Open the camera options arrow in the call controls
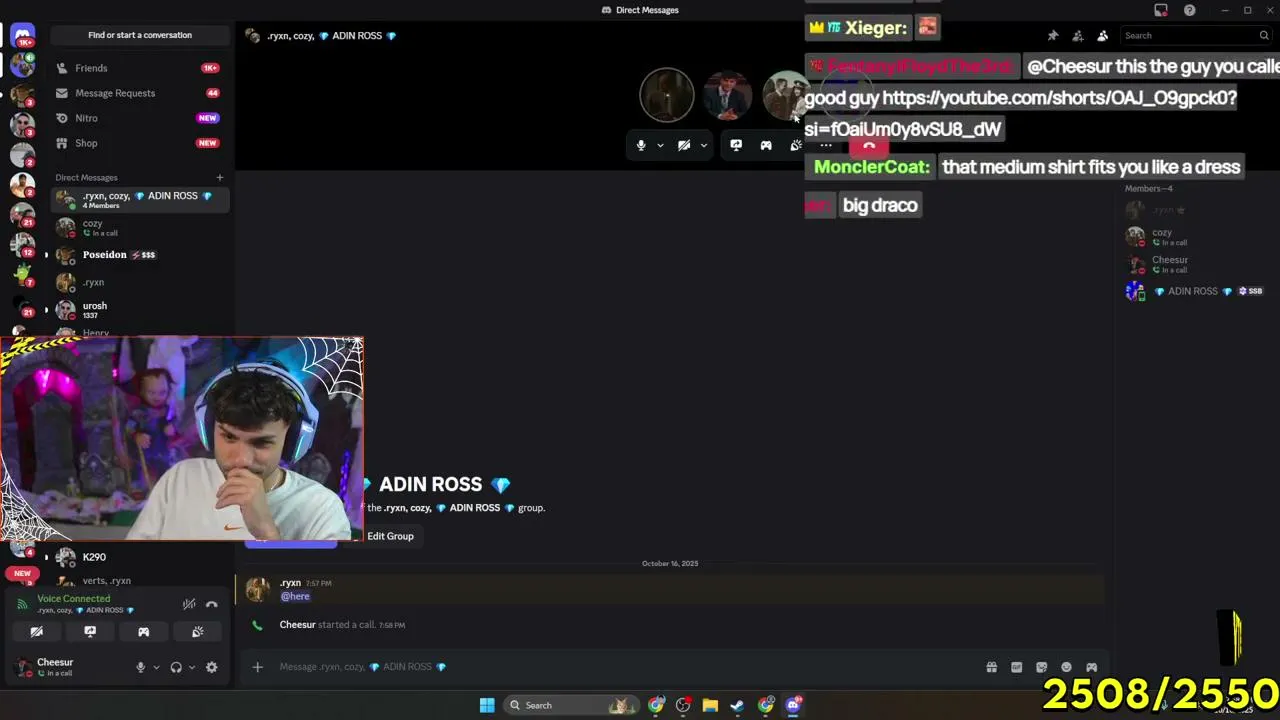The height and width of the screenshot is (720, 1280). click(704, 145)
